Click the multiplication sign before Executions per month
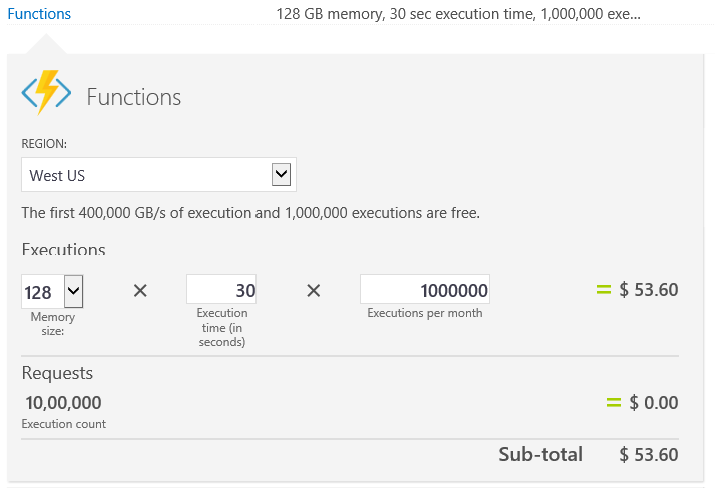Image resolution: width=715 pixels, height=488 pixels. coord(313,290)
